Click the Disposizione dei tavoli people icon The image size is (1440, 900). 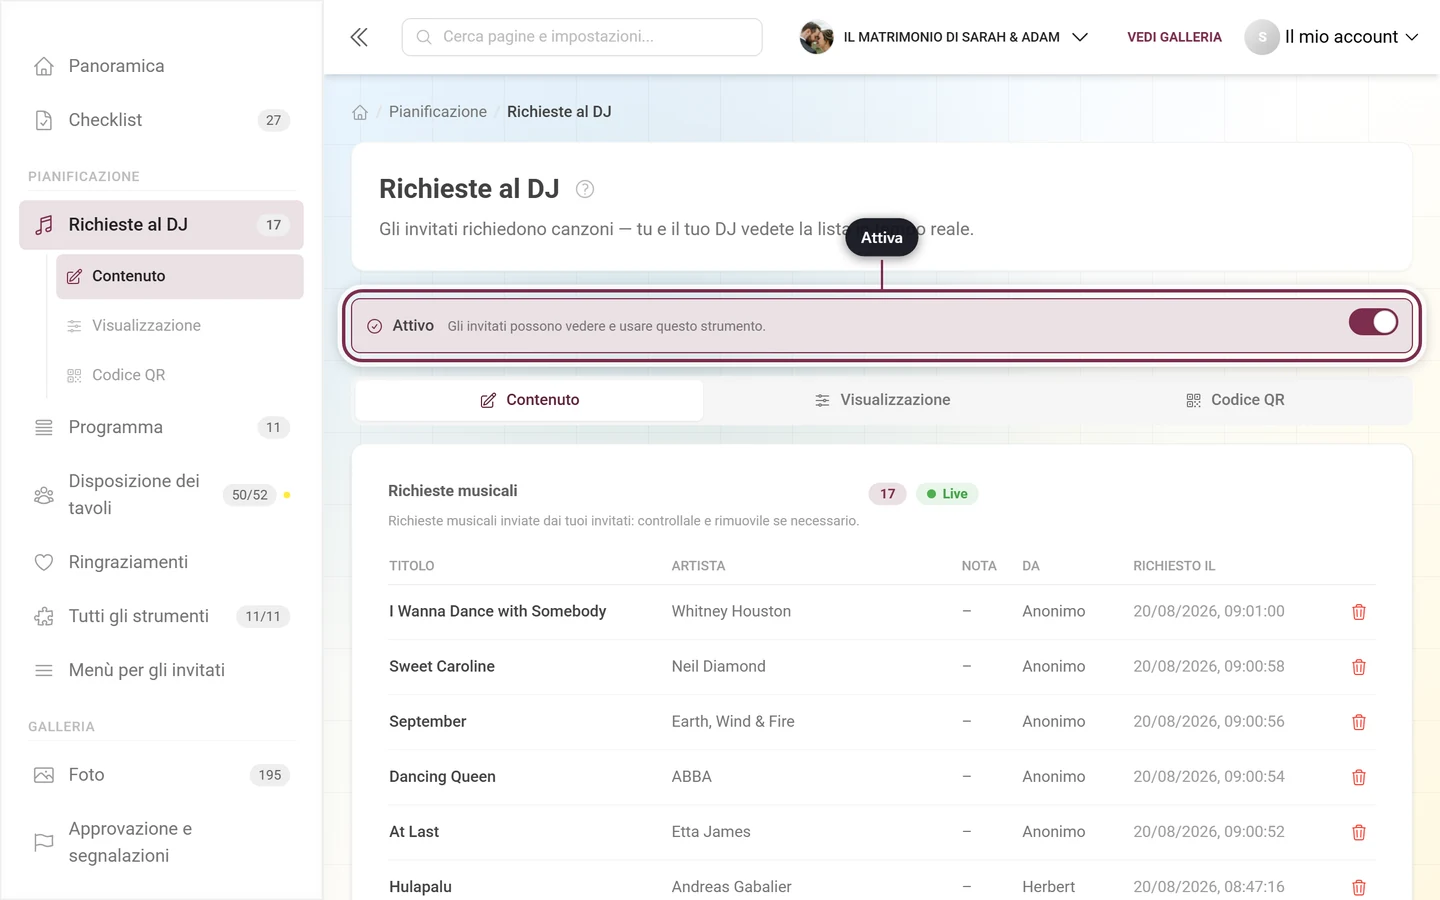coord(44,495)
